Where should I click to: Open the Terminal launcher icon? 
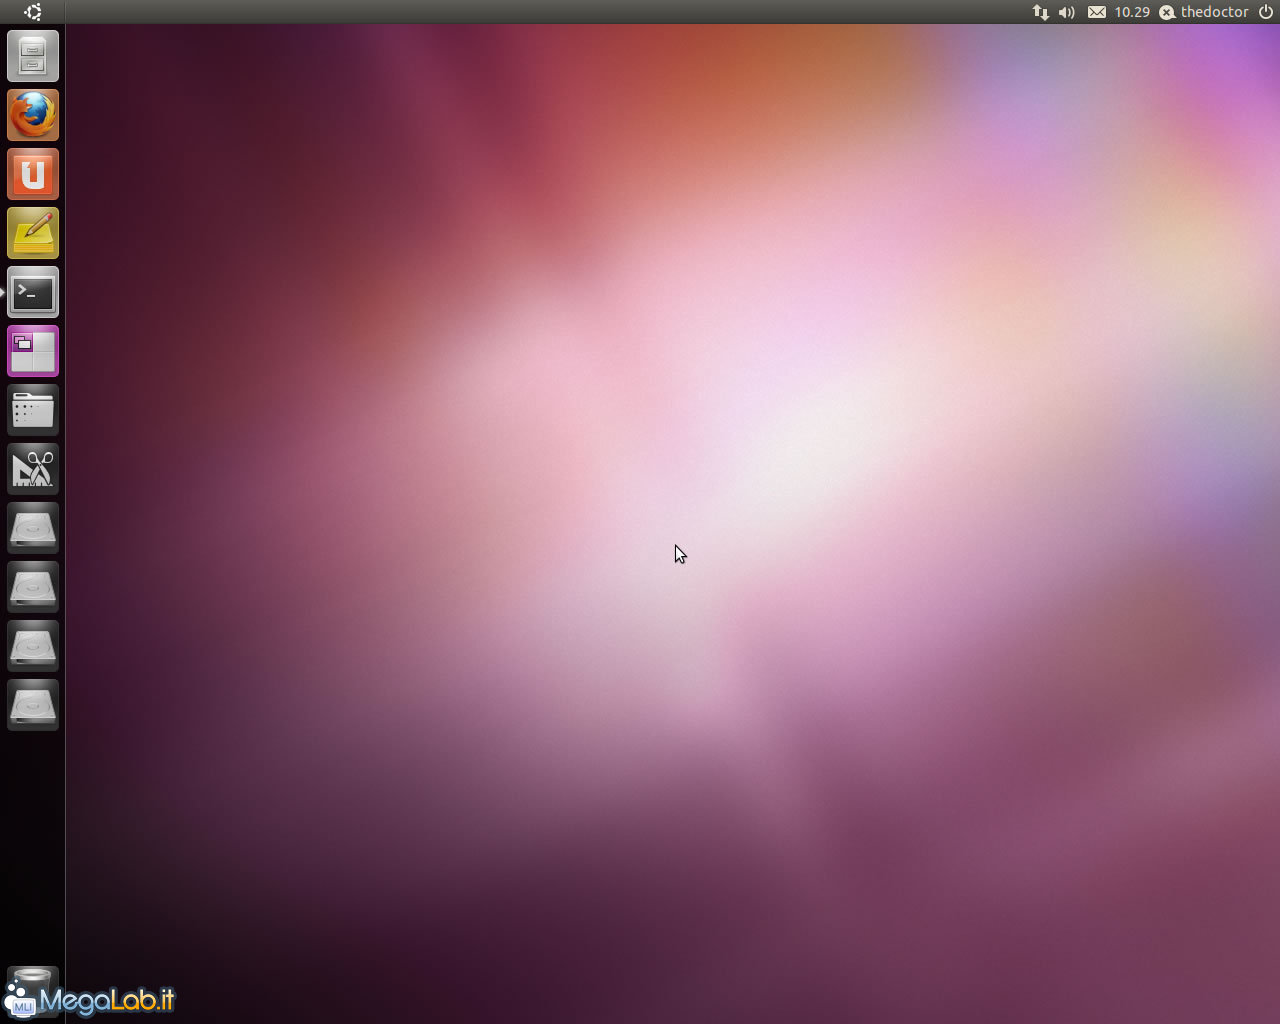point(33,292)
